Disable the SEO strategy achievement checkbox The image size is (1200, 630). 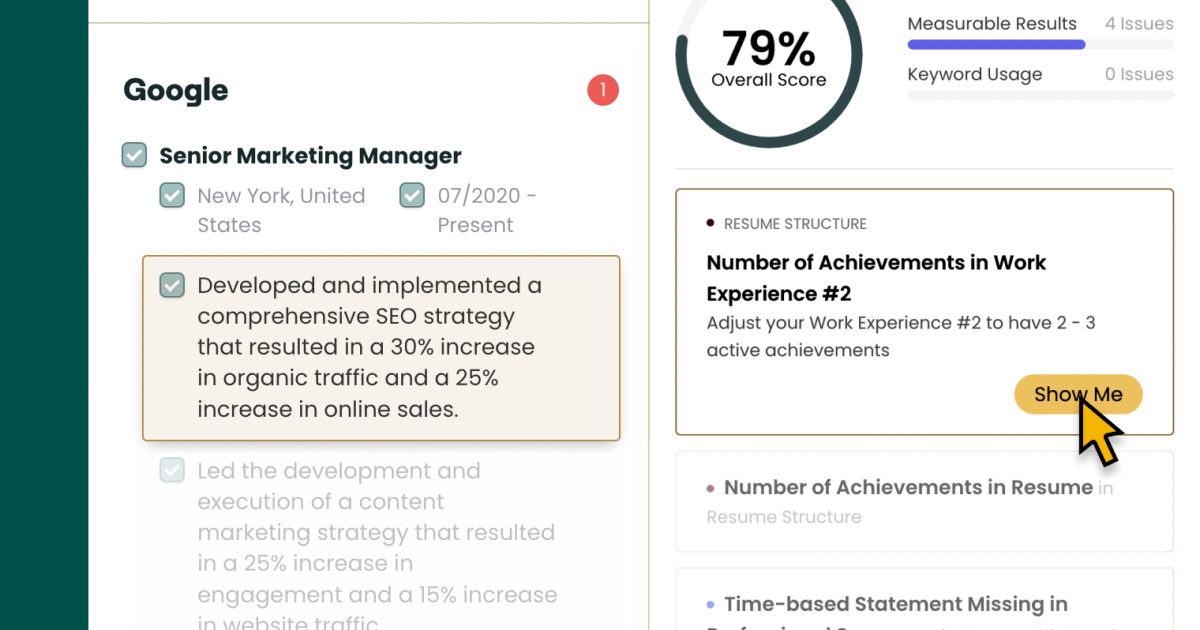coord(171,285)
